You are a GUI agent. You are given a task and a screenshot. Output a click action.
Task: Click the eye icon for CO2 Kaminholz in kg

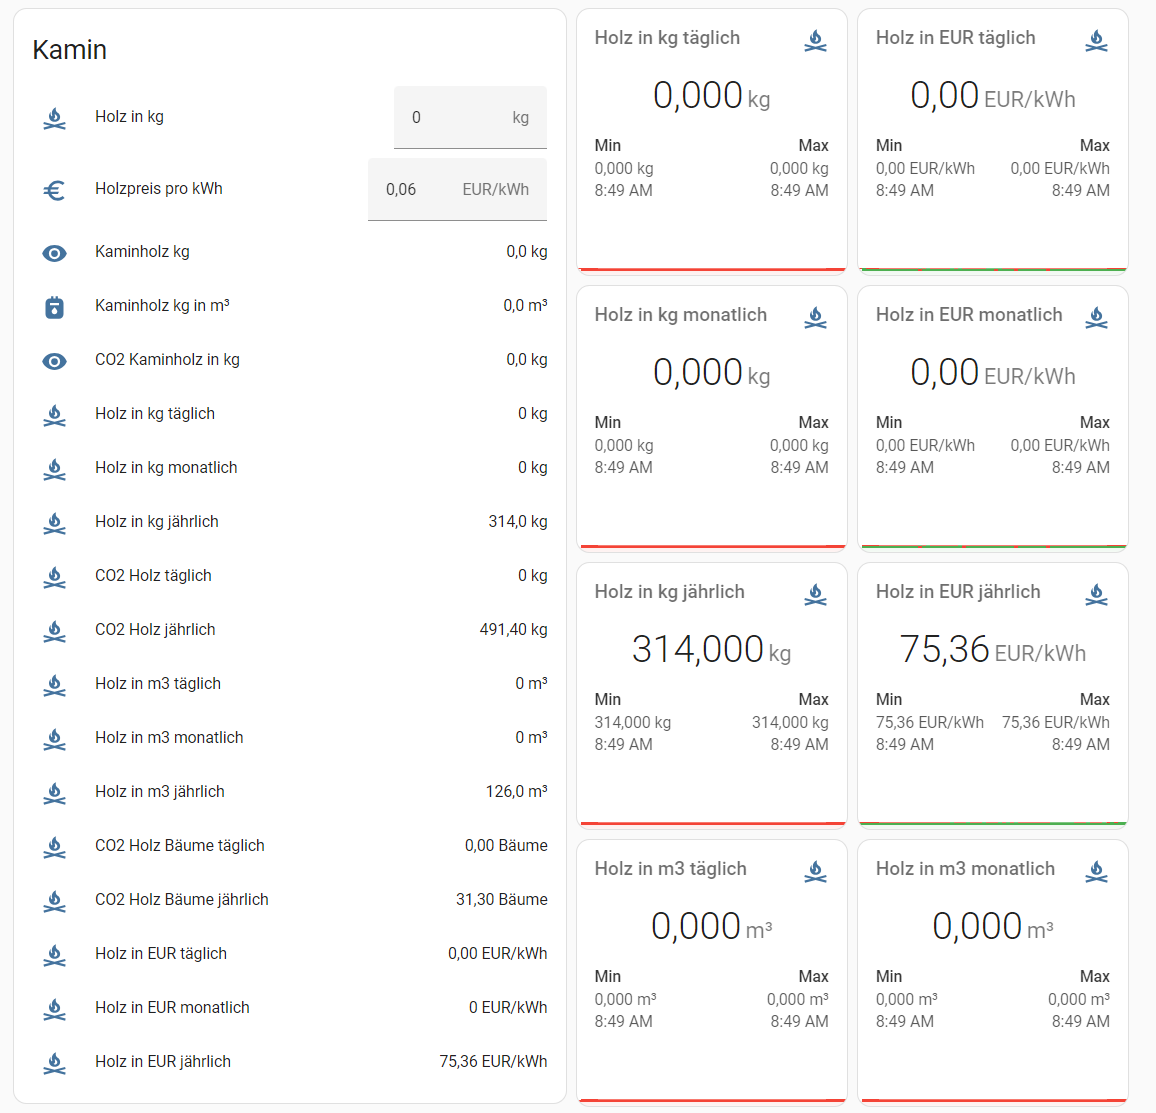tap(55, 361)
